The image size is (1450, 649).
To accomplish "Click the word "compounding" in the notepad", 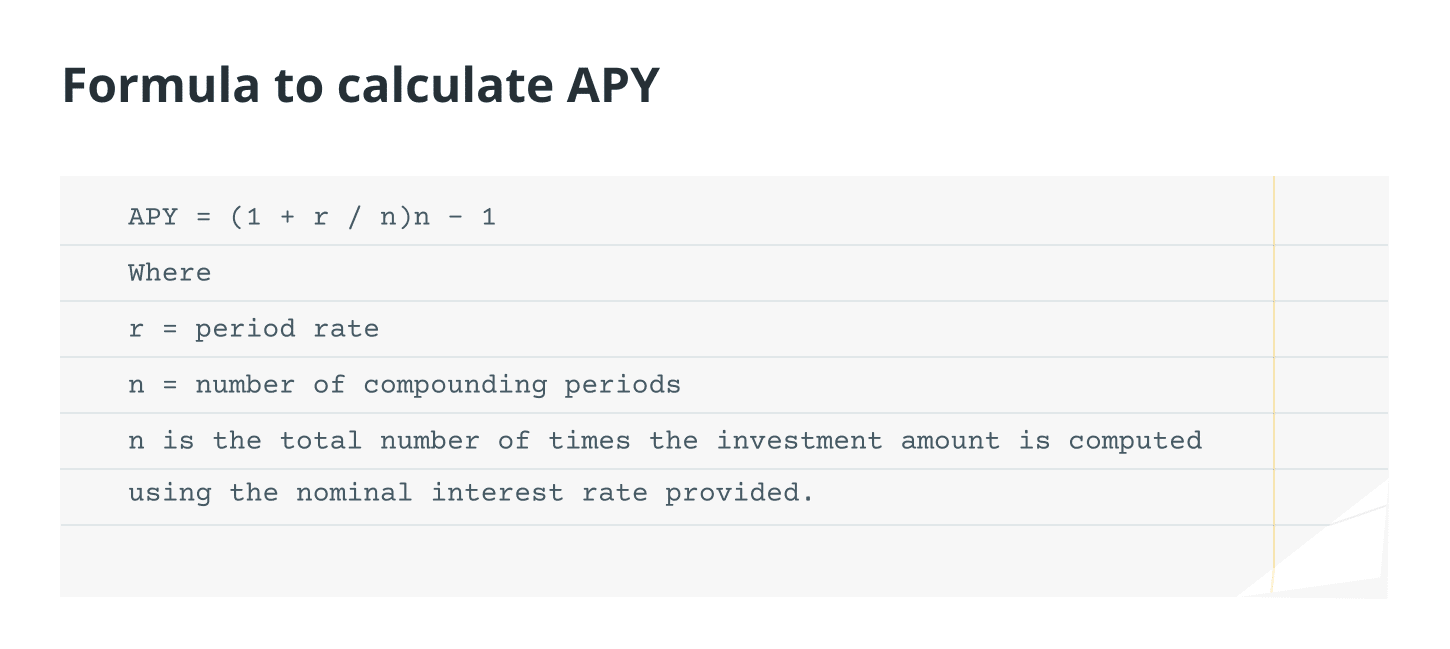I will coord(455,385).
